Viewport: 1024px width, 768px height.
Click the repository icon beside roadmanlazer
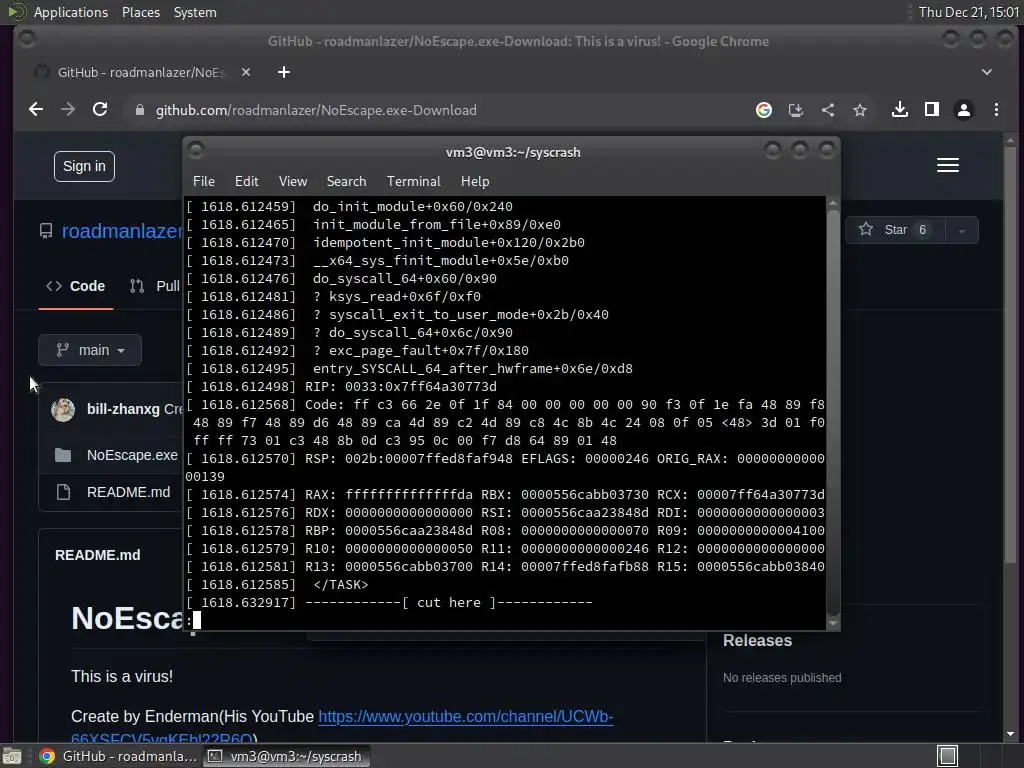click(x=46, y=231)
